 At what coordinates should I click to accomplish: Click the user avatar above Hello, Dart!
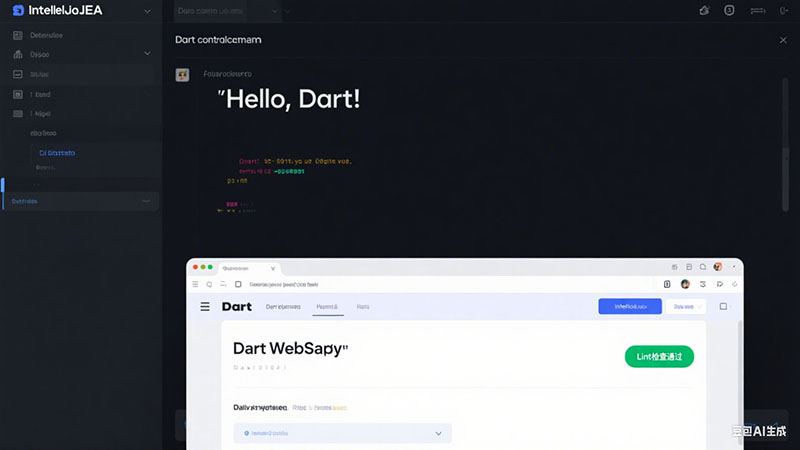tap(182, 75)
